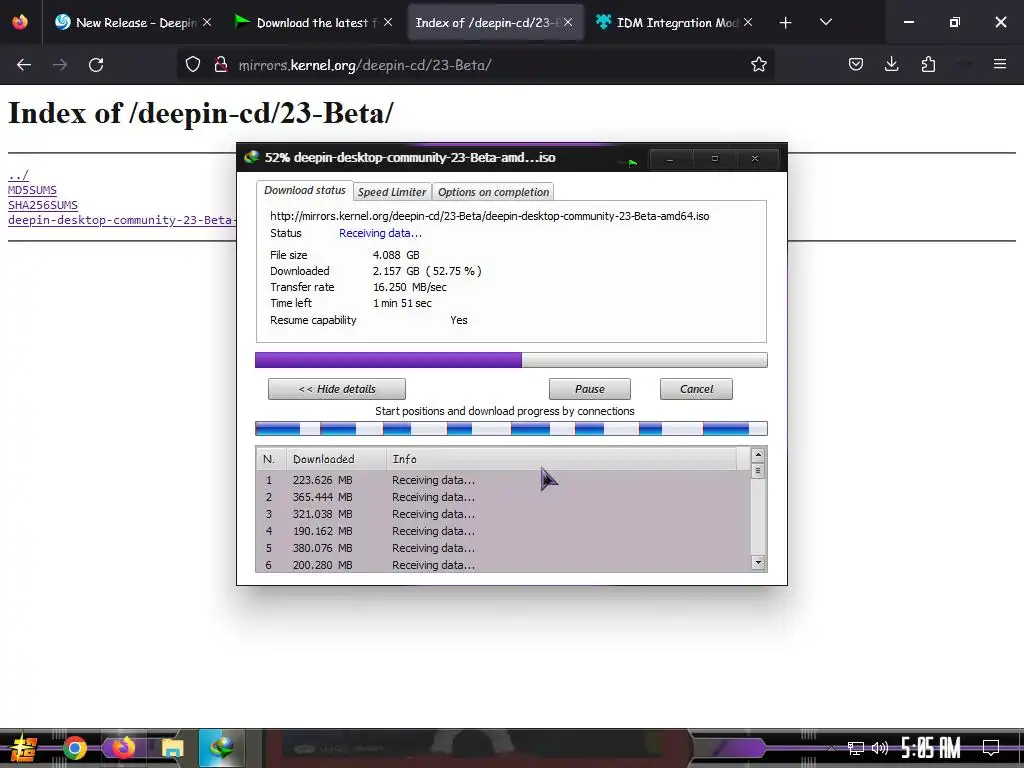Open the volume tray icon
Screen dimensions: 1024x768
pyautogui.click(x=880, y=748)
